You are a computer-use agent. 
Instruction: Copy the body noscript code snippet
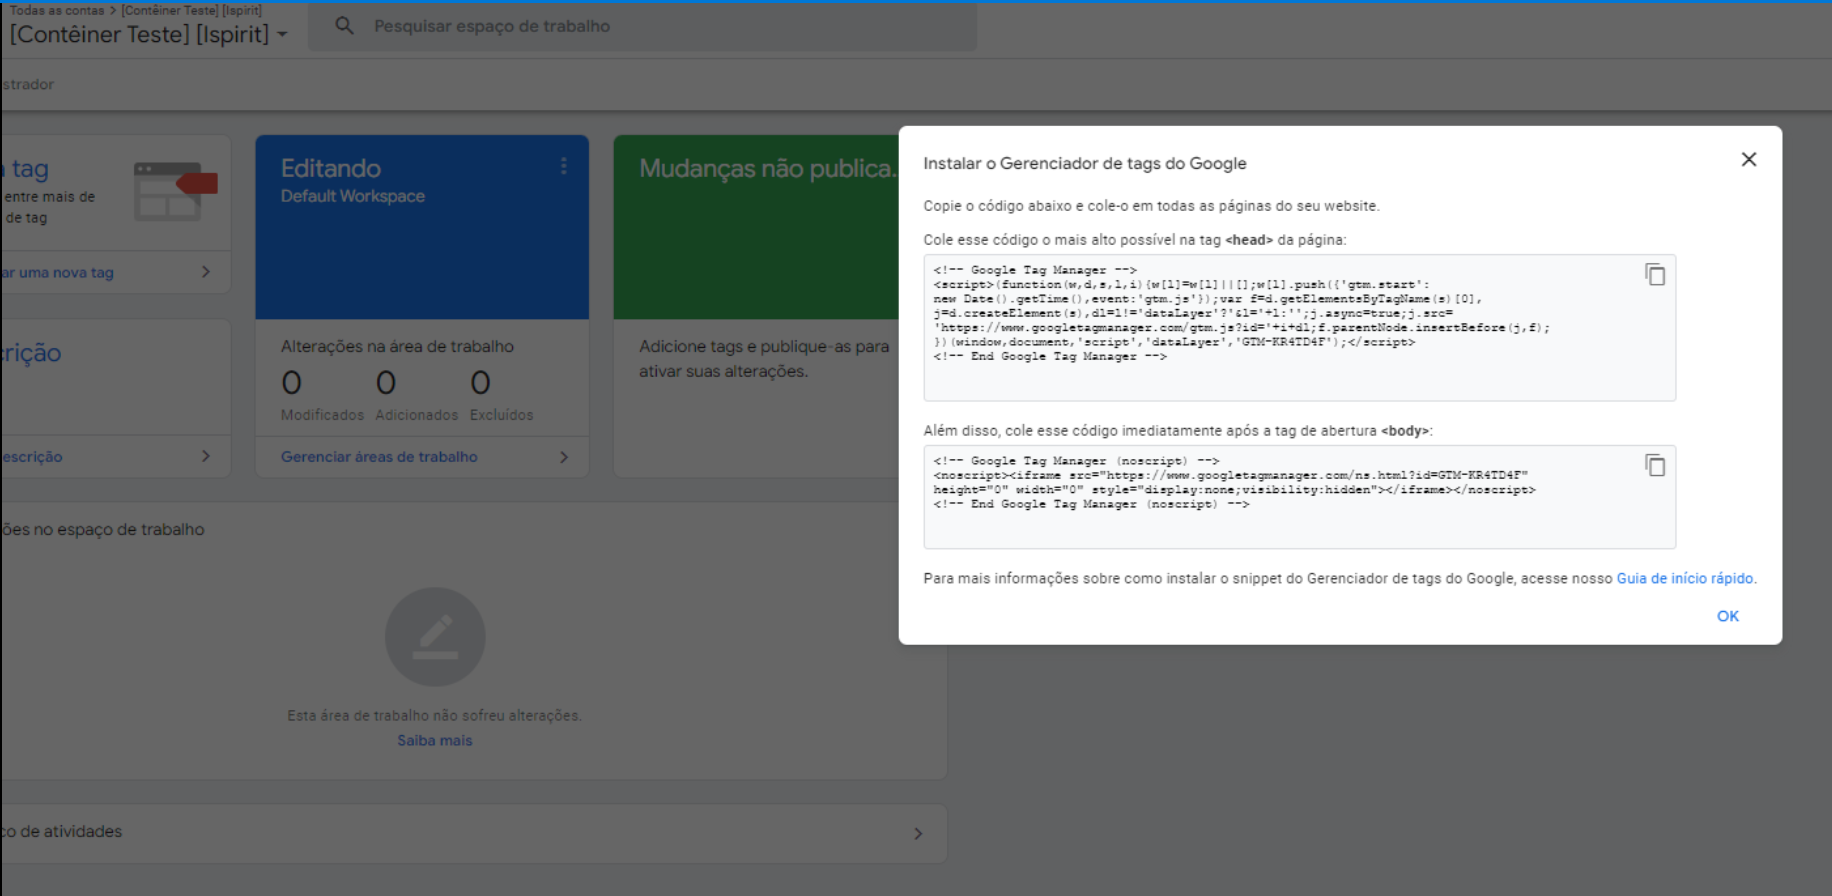point(1655,465)
